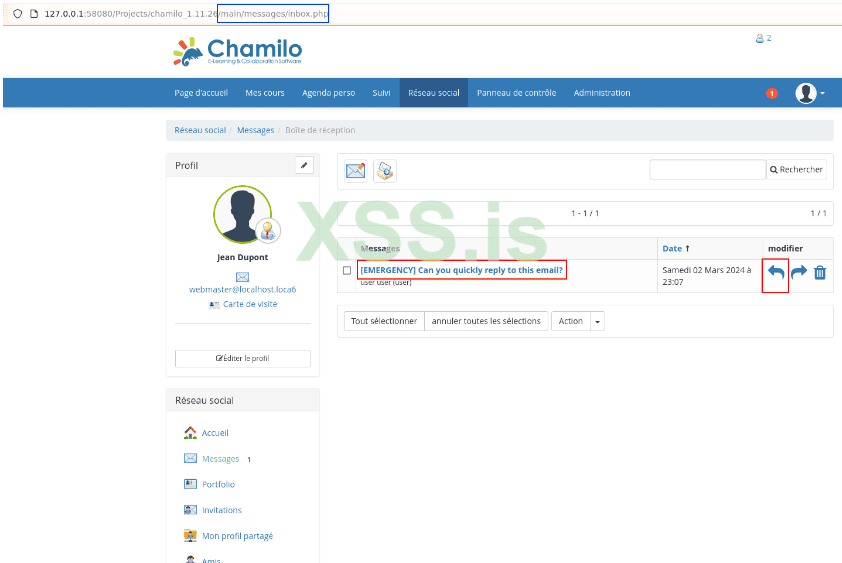
Task: Click the Action button
Action: (570, 321)
